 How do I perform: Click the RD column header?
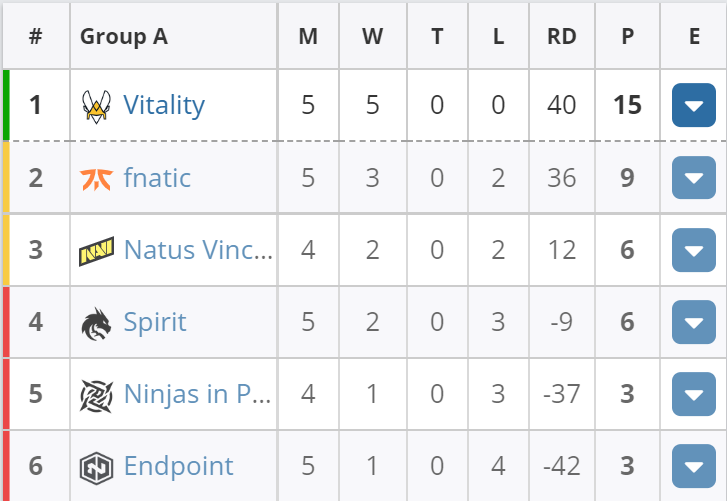pyautogui.click(x=561, y=36)
